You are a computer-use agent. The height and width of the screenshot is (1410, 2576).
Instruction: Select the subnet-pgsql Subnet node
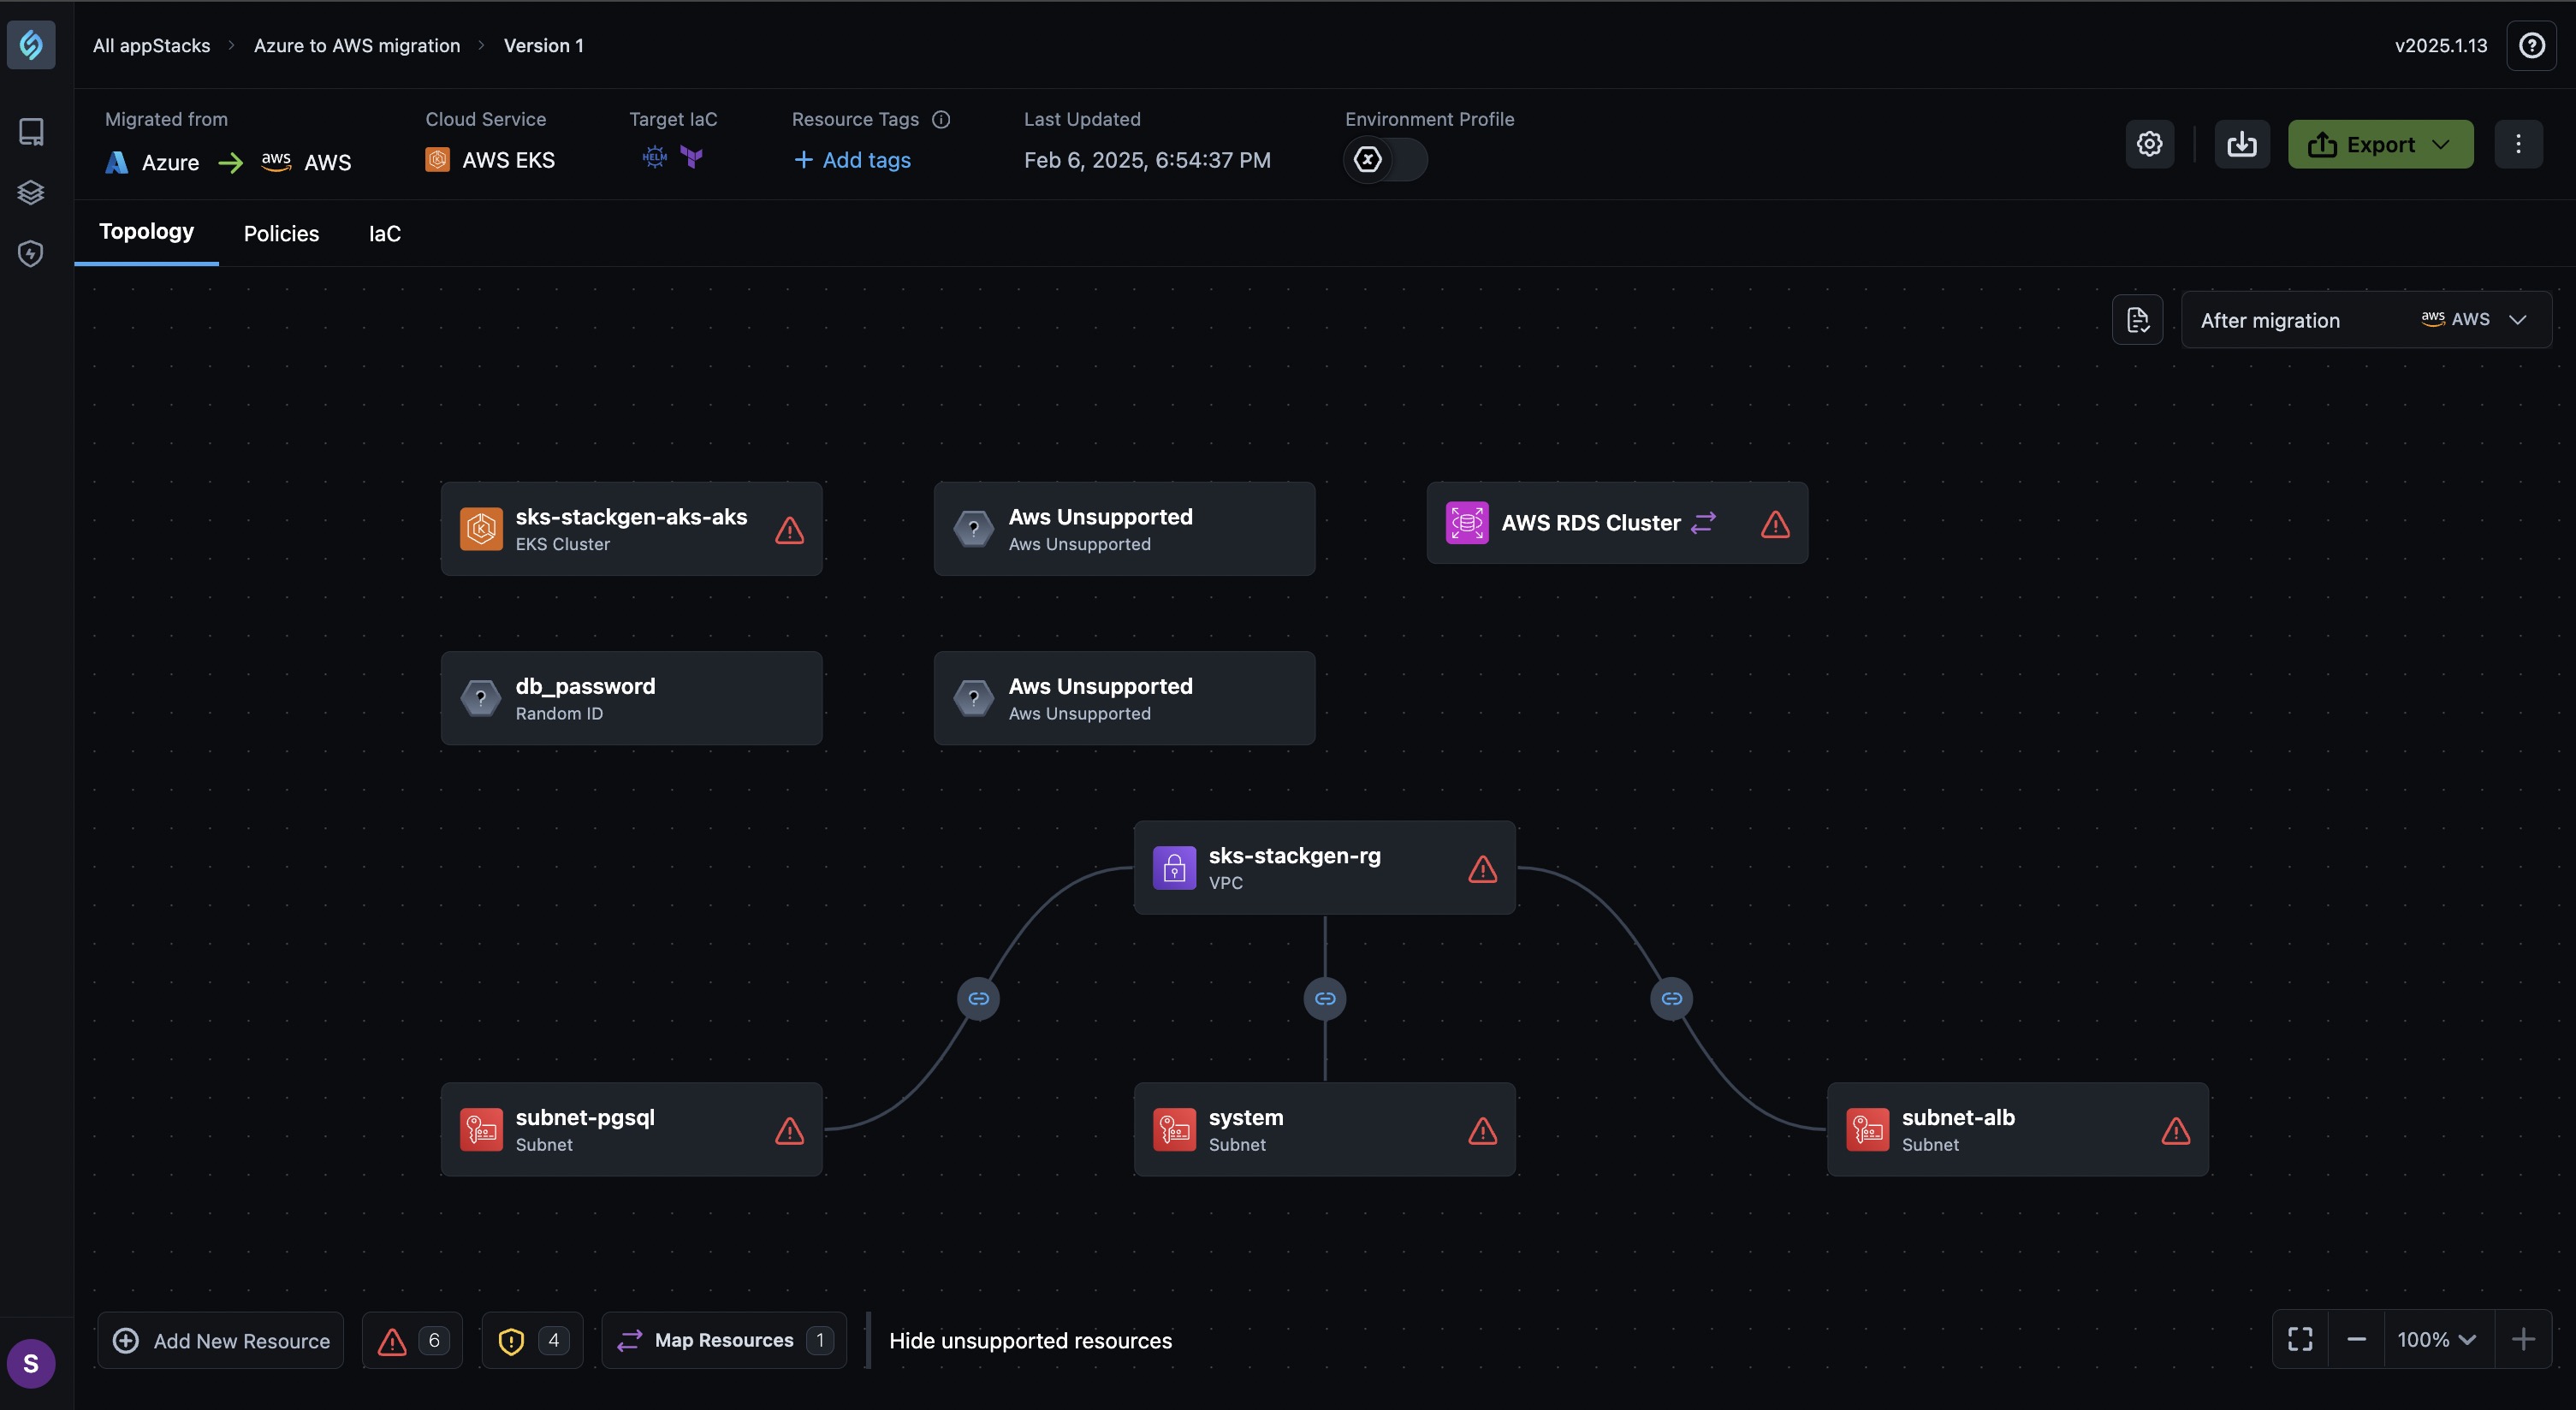631,1130
